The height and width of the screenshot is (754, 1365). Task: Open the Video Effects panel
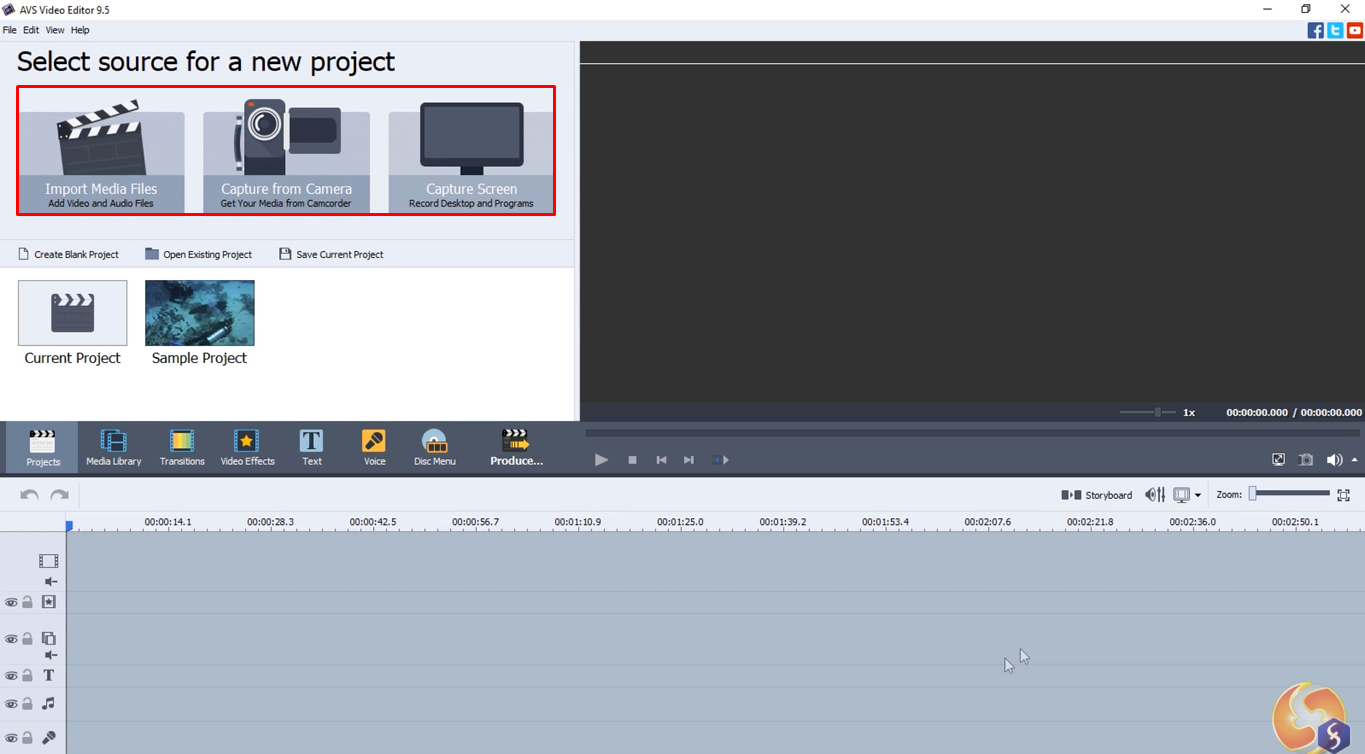(x=247, y=446)
